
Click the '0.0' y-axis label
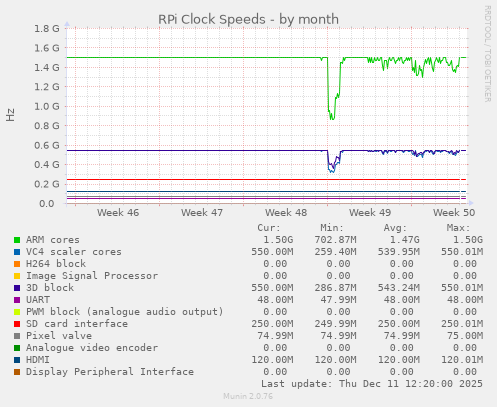pos(47,203)
